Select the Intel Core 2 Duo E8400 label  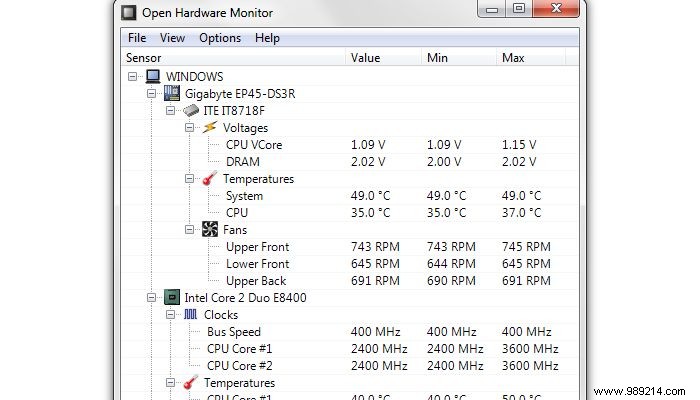245,298
